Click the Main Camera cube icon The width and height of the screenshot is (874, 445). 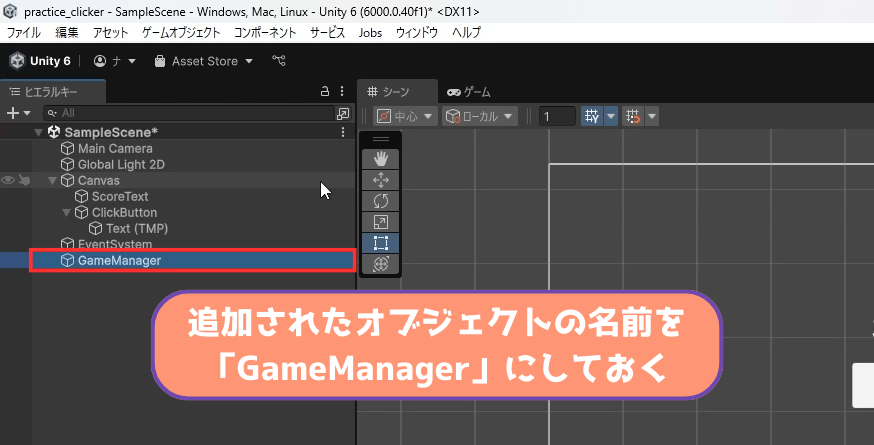[67, 148]
